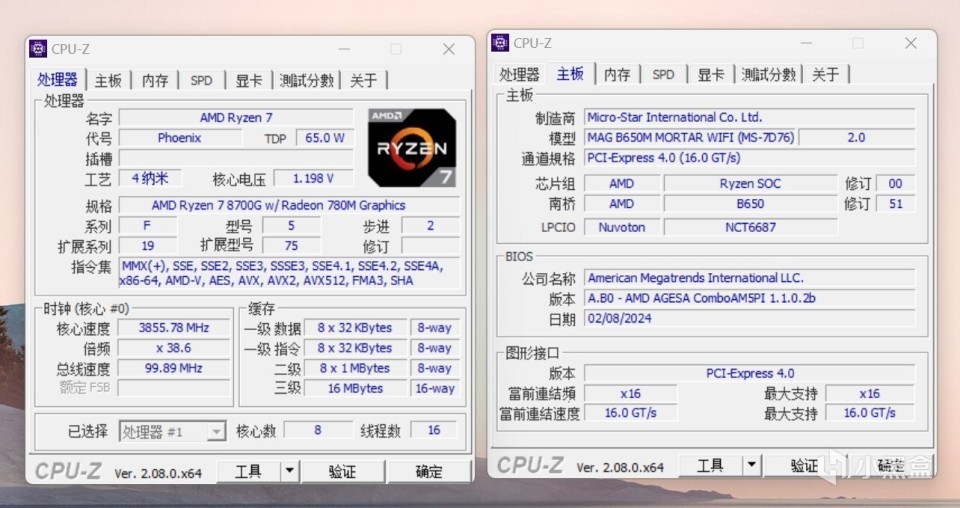Open 关于 tab in left window
960x508 pixels.
[x=364, y=81]
